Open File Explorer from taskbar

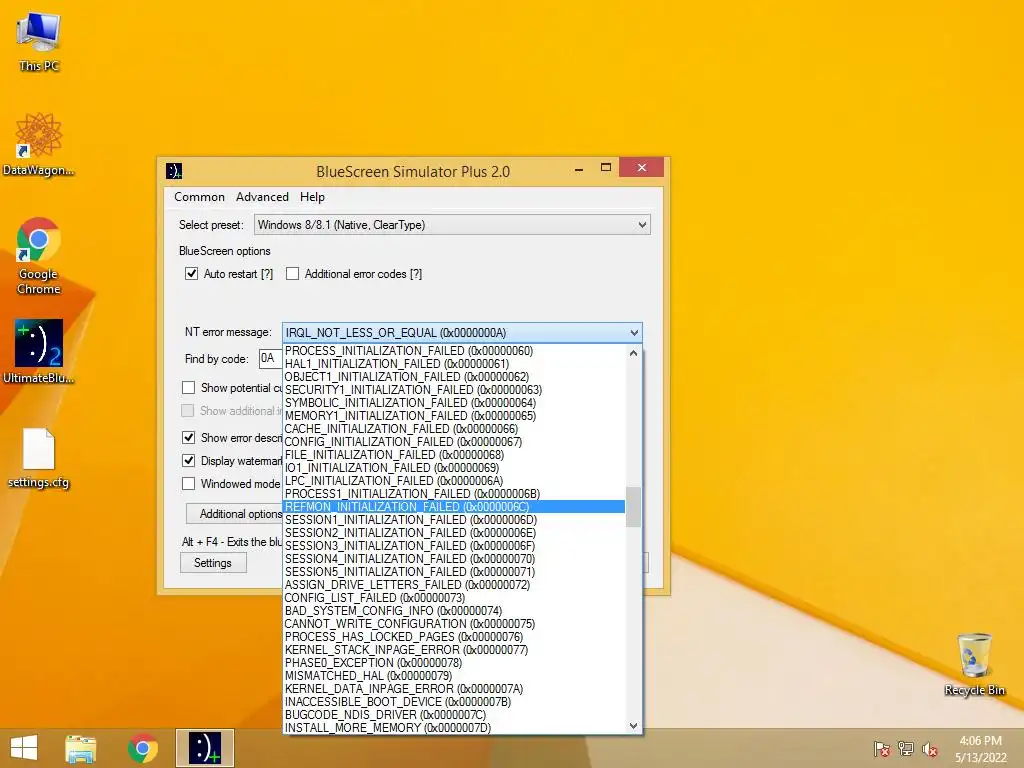click(x=80, y=748)
